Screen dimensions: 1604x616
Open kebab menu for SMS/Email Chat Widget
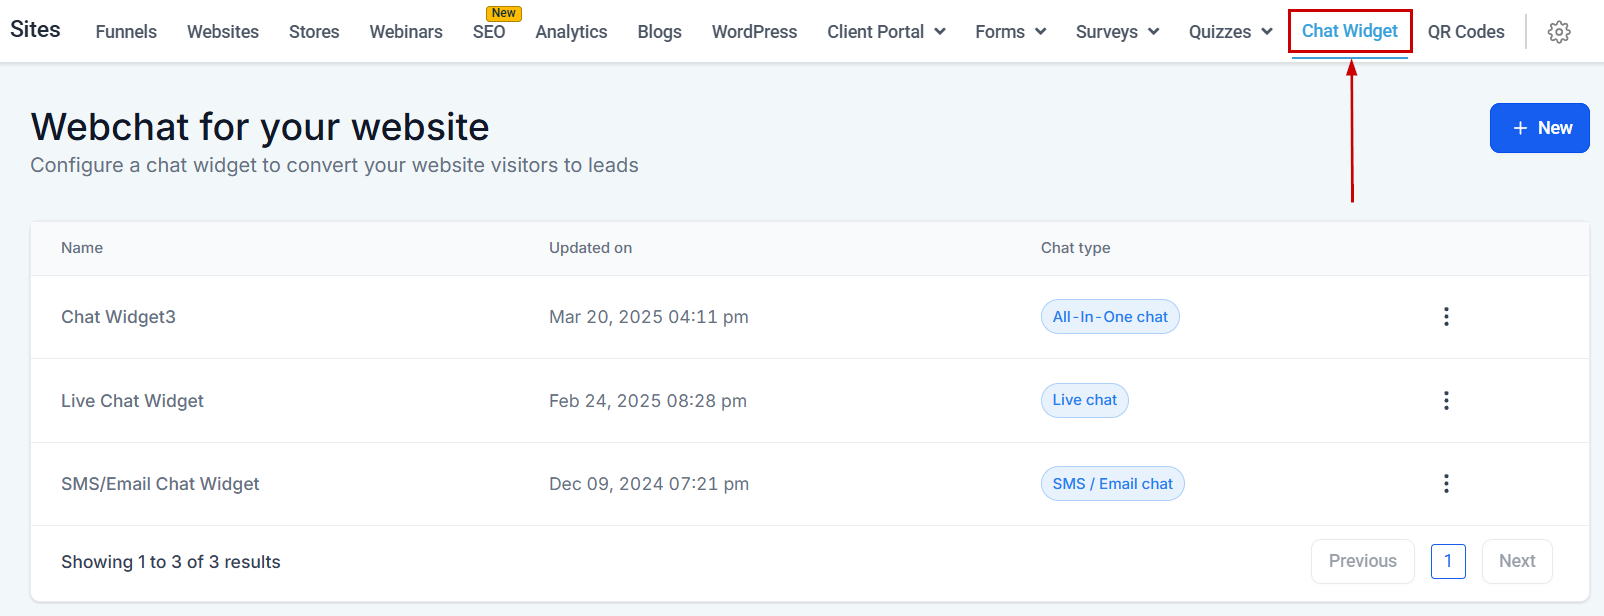[x=1446, y=484]
